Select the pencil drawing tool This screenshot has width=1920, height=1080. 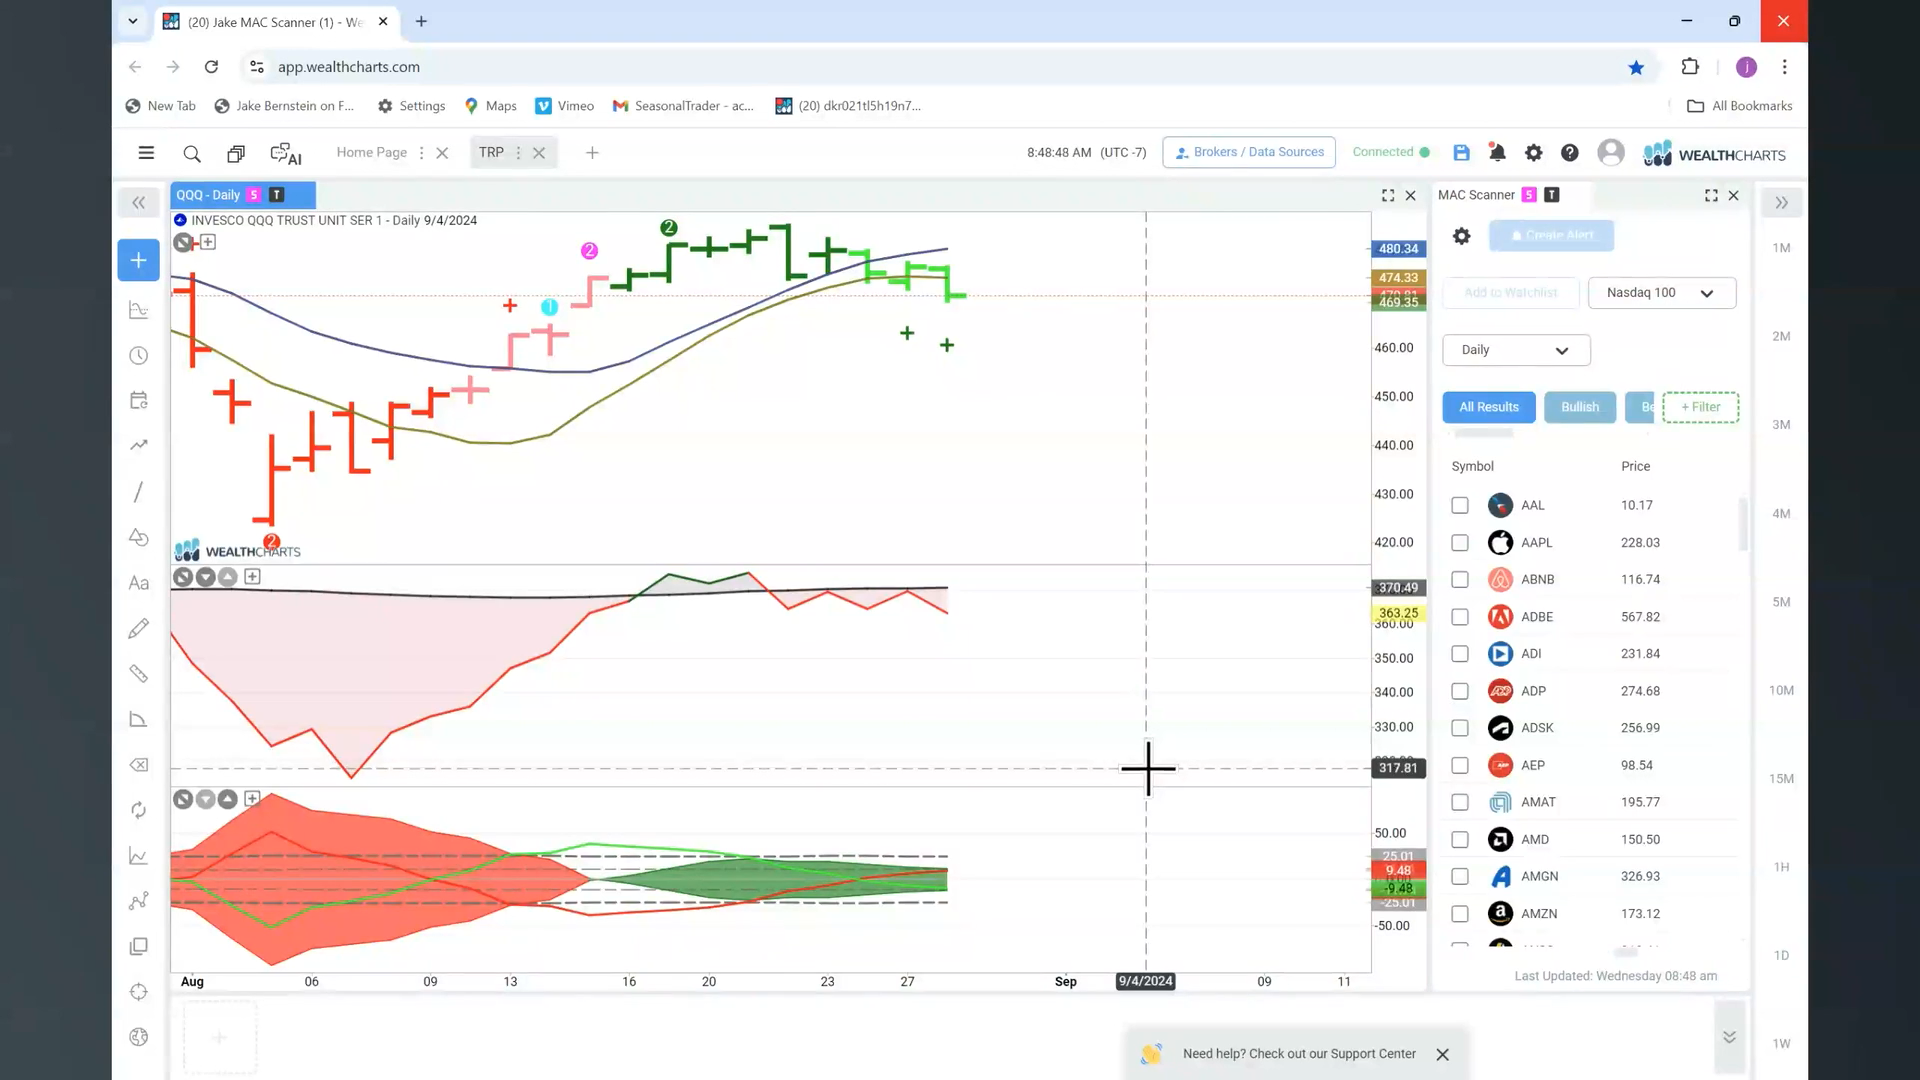138,628
